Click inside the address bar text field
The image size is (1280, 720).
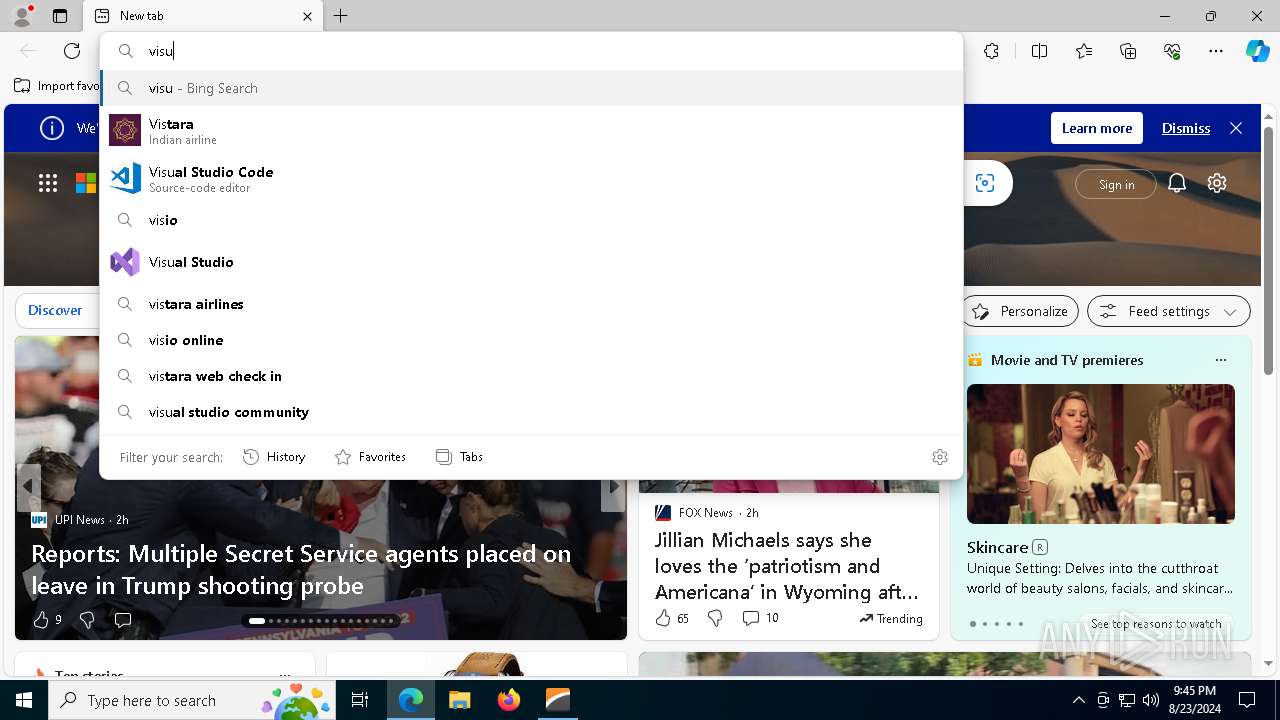click(550, 51)
